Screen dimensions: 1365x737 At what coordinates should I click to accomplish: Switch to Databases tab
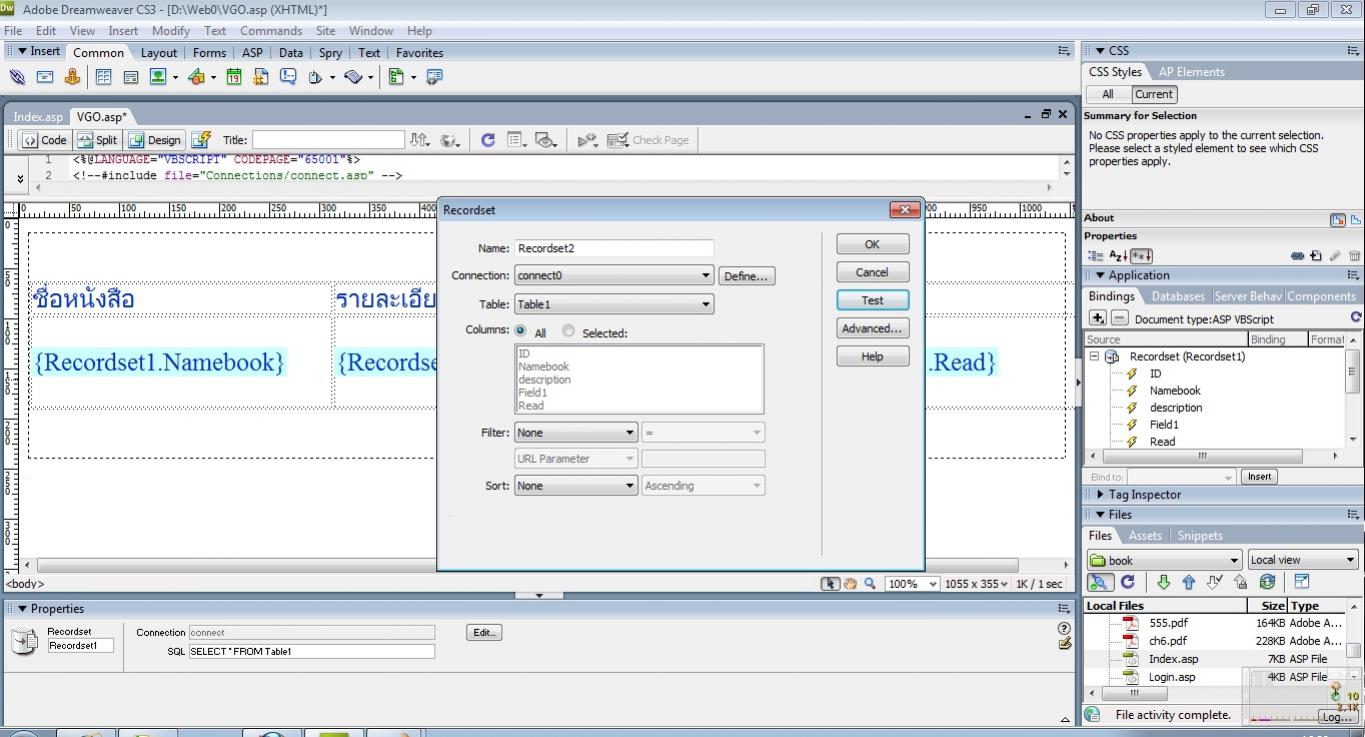coord(1178,296)
